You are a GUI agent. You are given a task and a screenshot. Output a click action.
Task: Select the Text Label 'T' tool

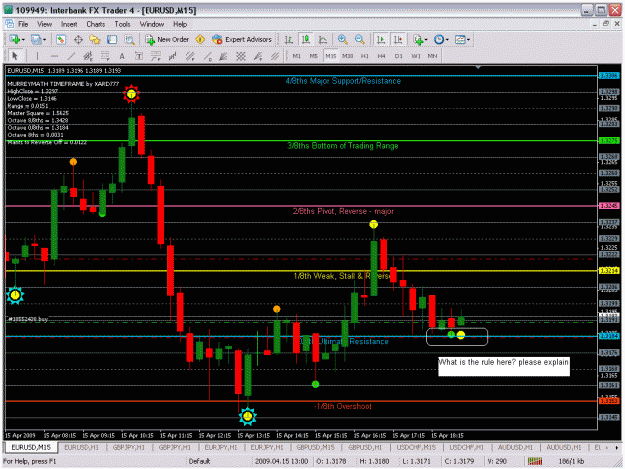coord(139,56)
